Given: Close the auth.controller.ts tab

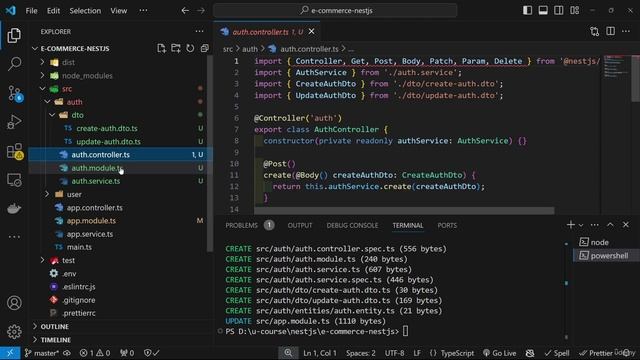Looking at the screenshot, I should (312, 31).
